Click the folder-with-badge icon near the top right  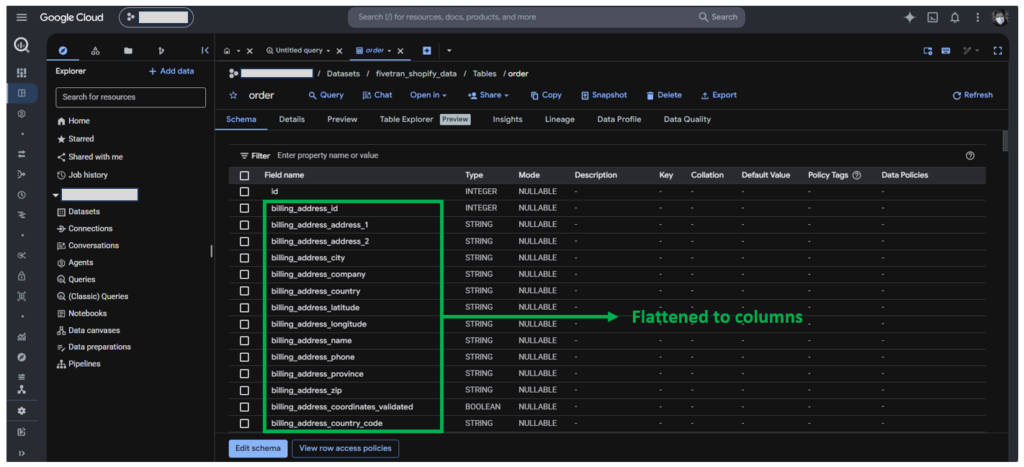point(927,50)
